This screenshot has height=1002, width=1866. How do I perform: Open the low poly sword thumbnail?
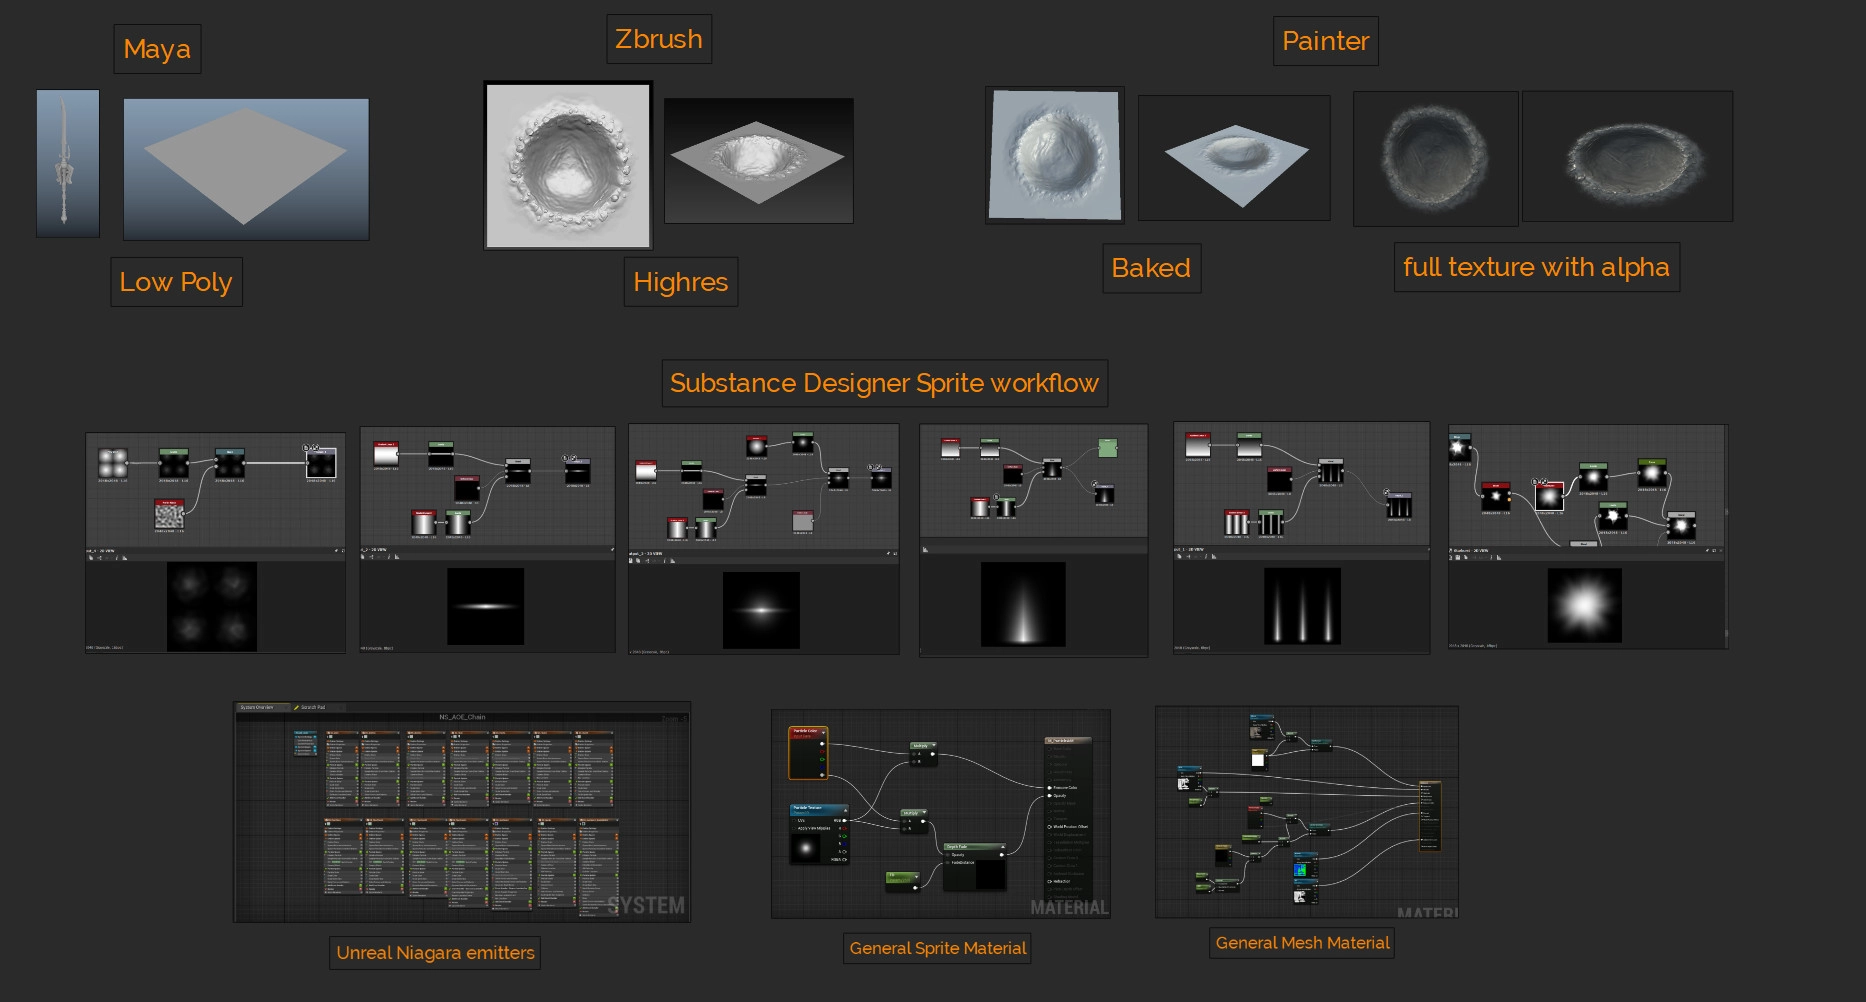[67, 163]
